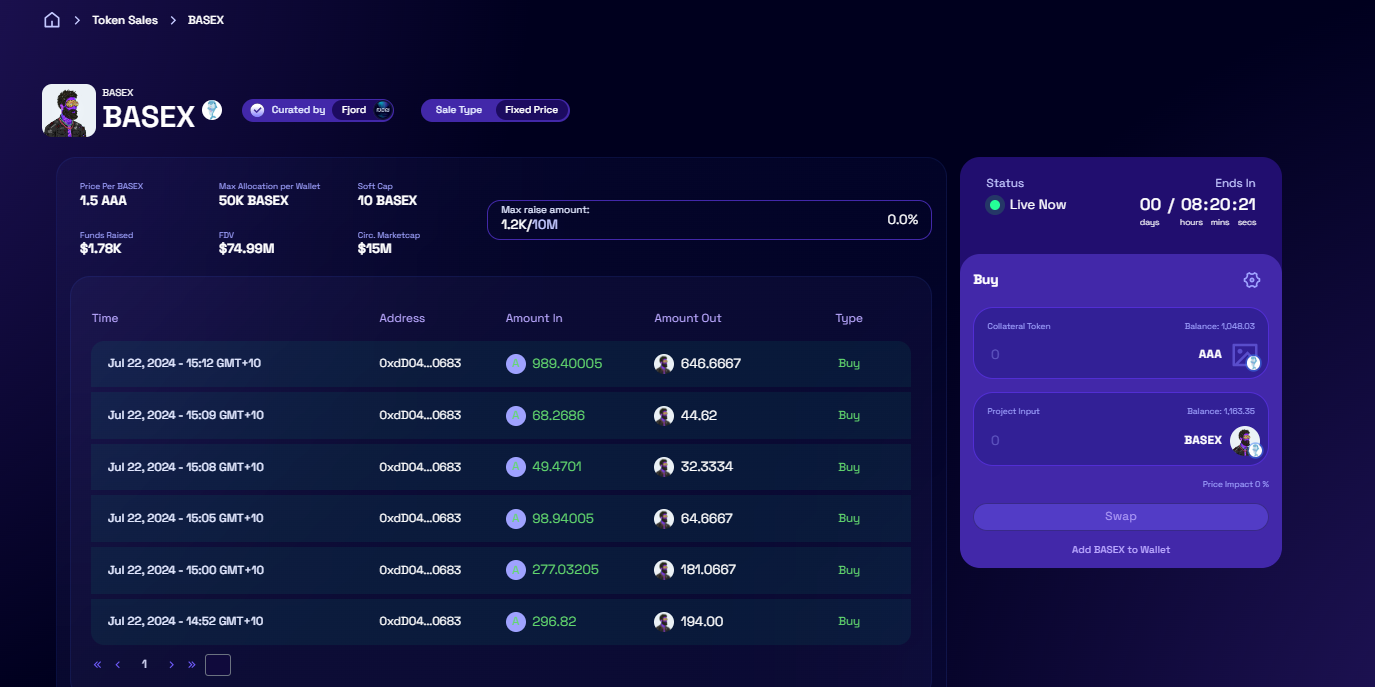The width and height of the screenshot is (1375, 687).
Task: Jump to the last transactions page
Action: (x=191, y=665)
